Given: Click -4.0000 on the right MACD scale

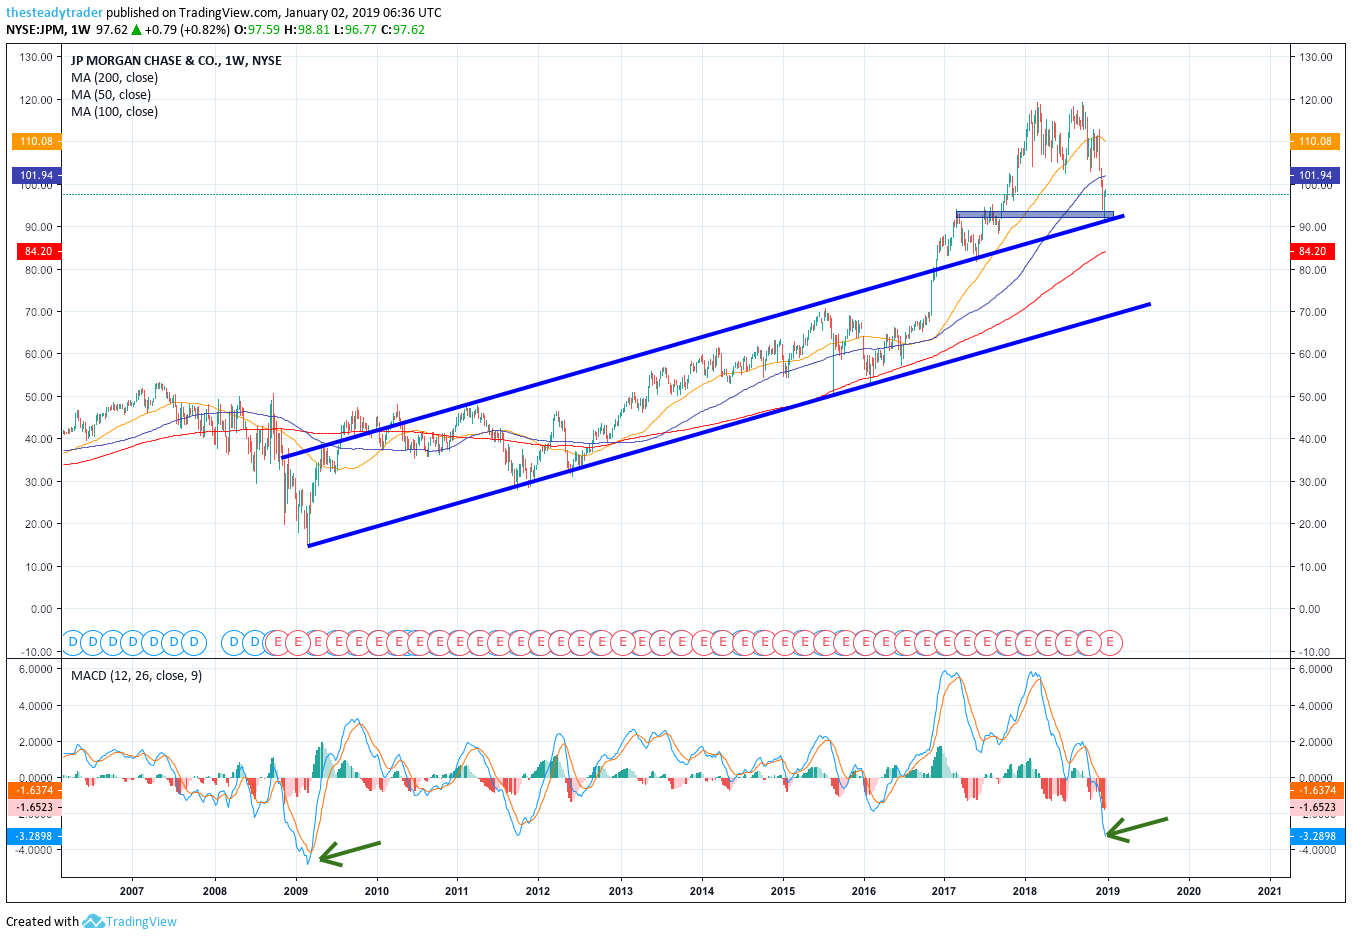Looking at the screenshot, I should click(1318, 850).
